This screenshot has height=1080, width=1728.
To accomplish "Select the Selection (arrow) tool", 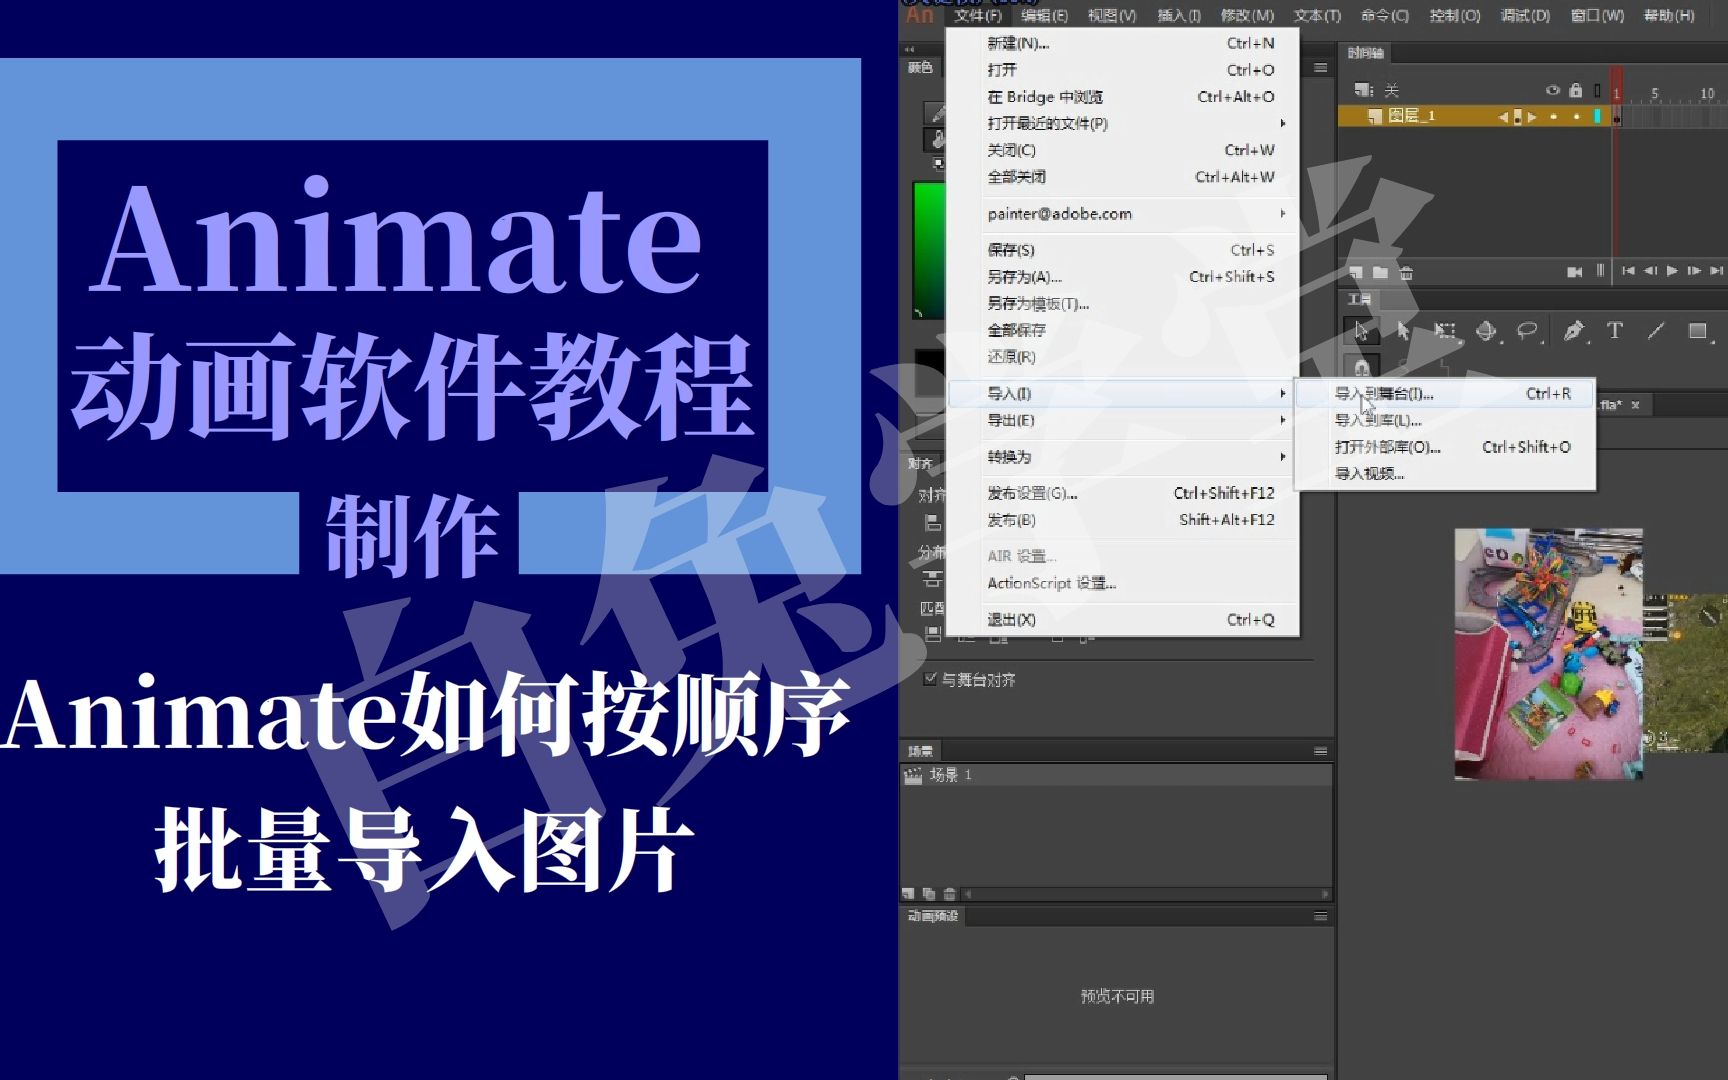I will [1362, 332].
